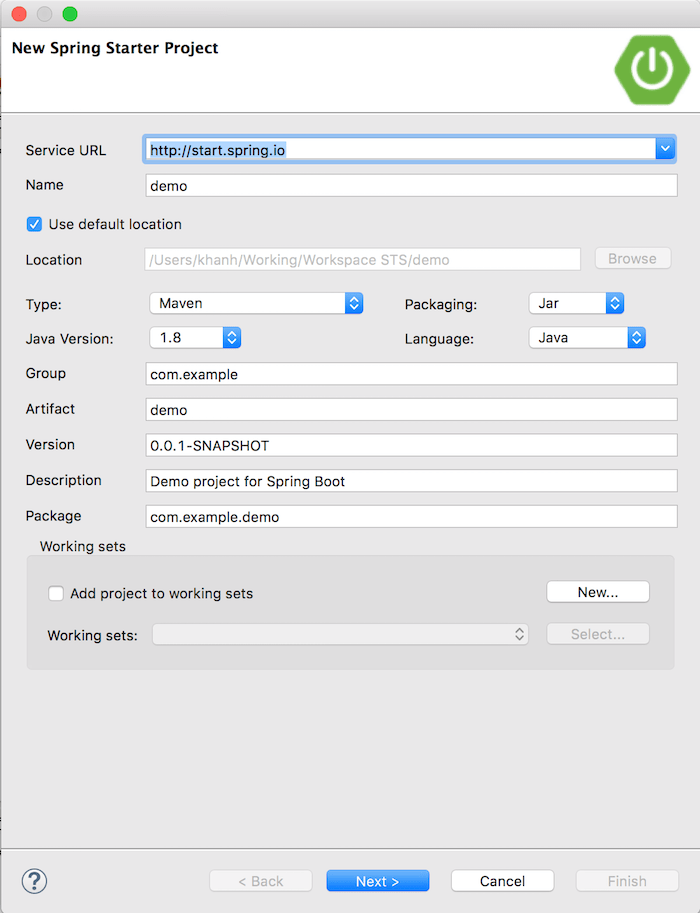Cancel the new project wizard
Image resolution: width=700 pixels, height=913 pixels.
502,880
